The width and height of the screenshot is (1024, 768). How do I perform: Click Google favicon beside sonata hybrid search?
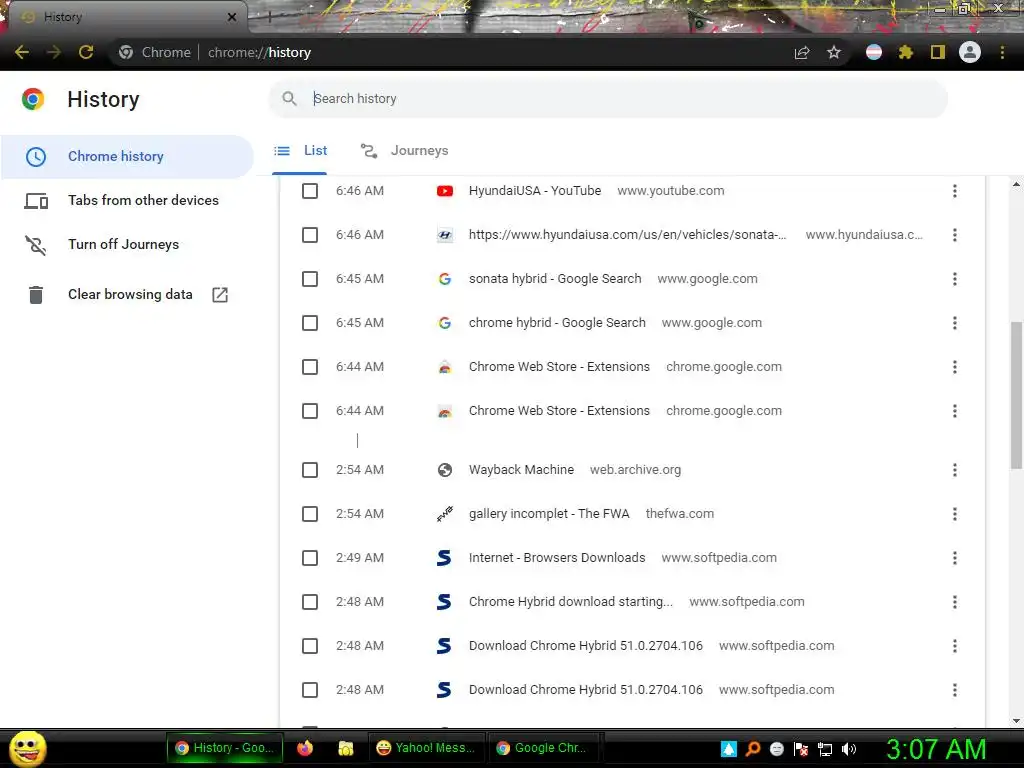pyautogui.click(x=445, y=279)
